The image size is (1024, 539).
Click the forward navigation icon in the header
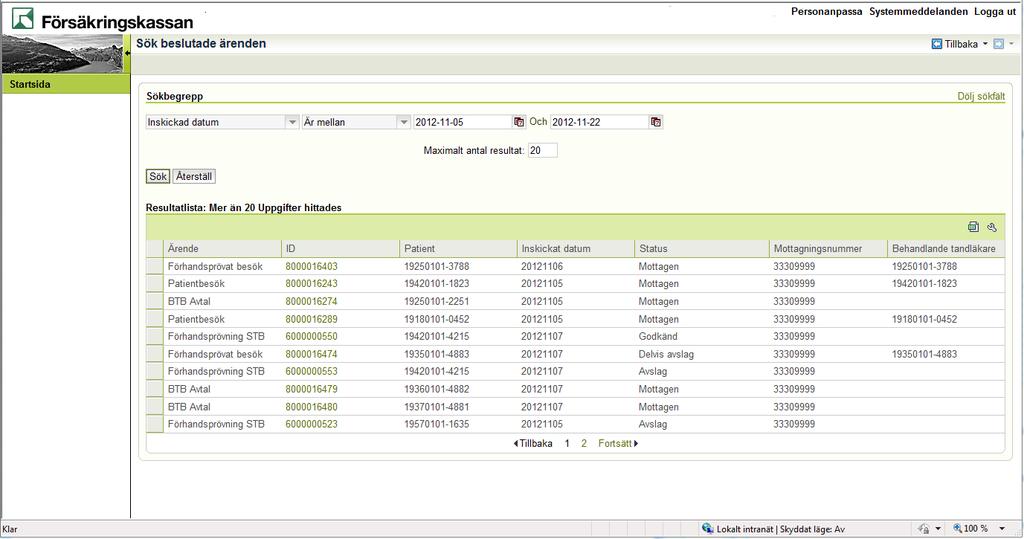coord(999,44)
